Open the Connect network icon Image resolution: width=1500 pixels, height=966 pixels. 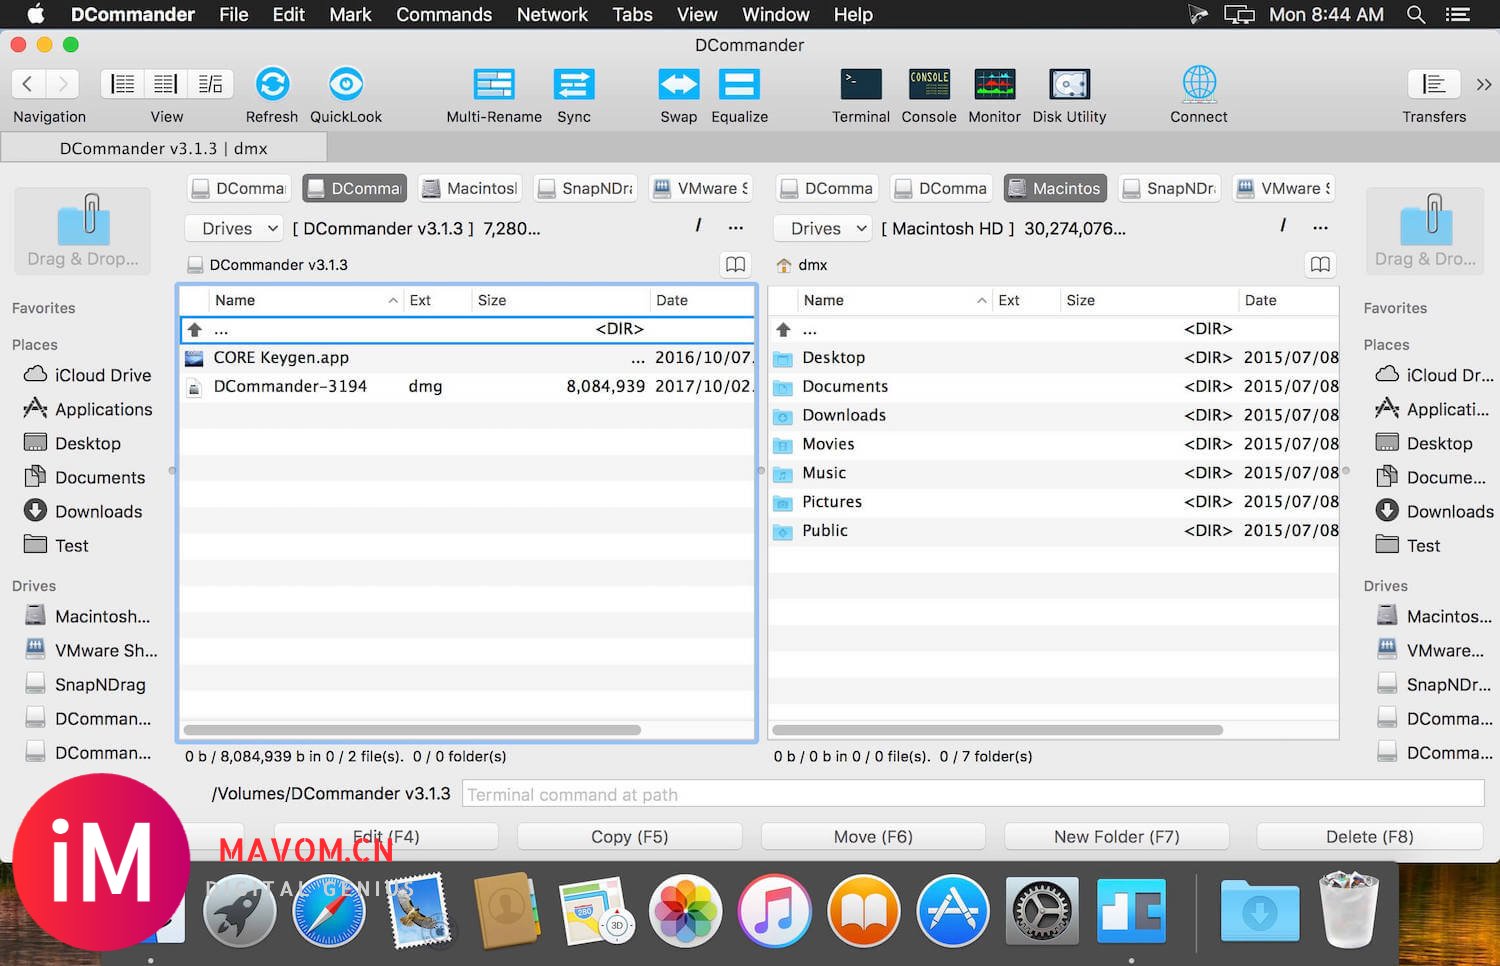pyautogui.click(x=1198, y=85)
